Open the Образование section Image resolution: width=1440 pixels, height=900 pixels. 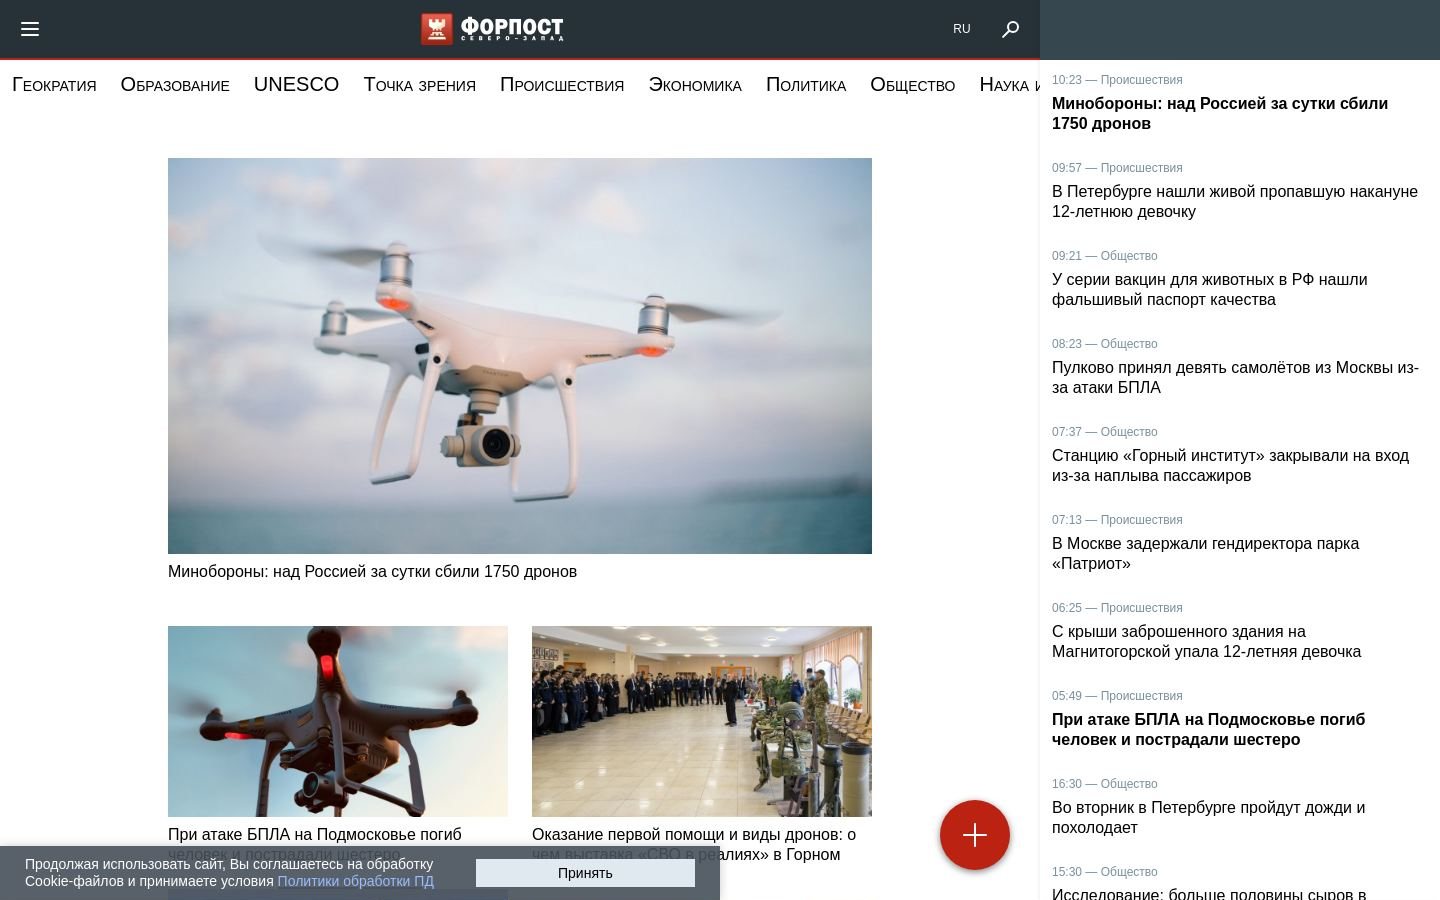pos(175,85)
